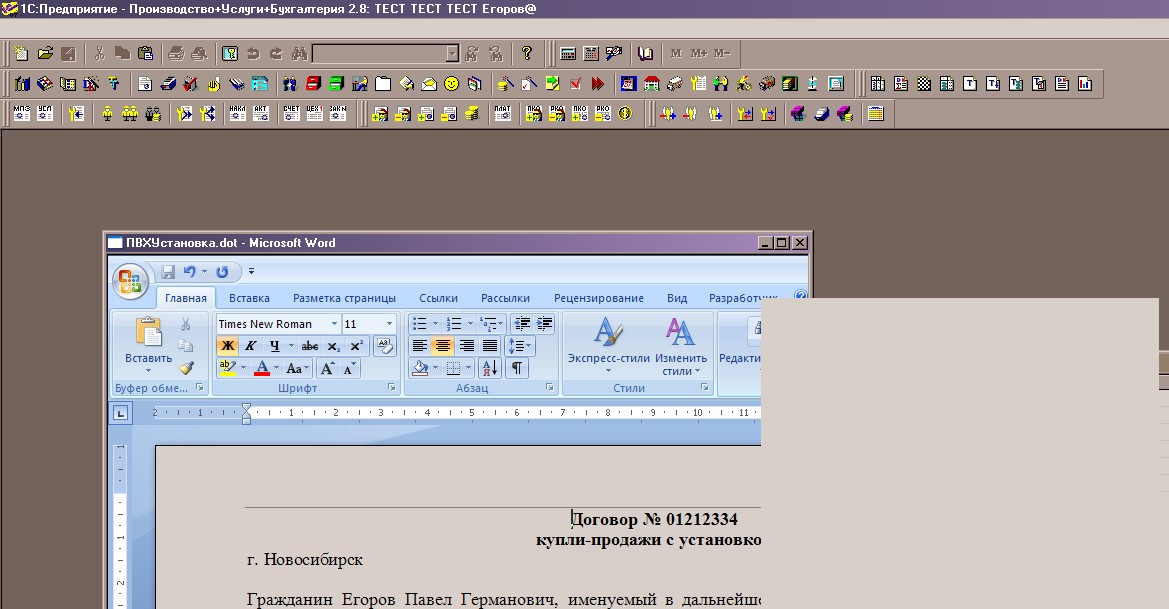Click the Open folder icon in 1C toolbar

45,54
